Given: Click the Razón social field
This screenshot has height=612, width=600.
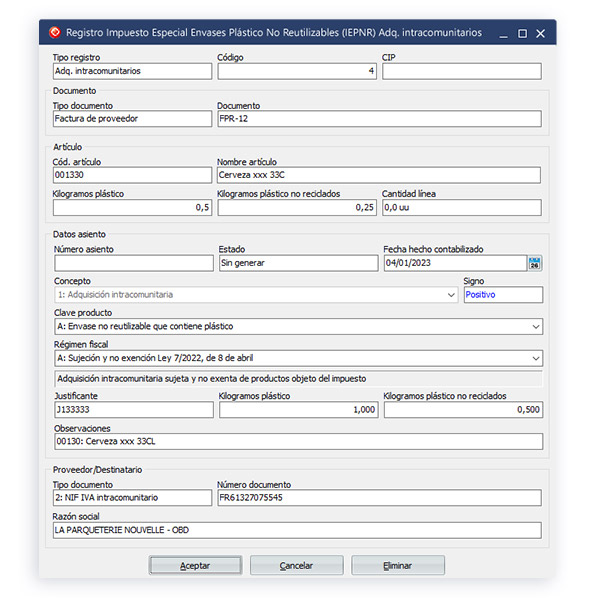Looking at the screenshot, I should [297, 530].
